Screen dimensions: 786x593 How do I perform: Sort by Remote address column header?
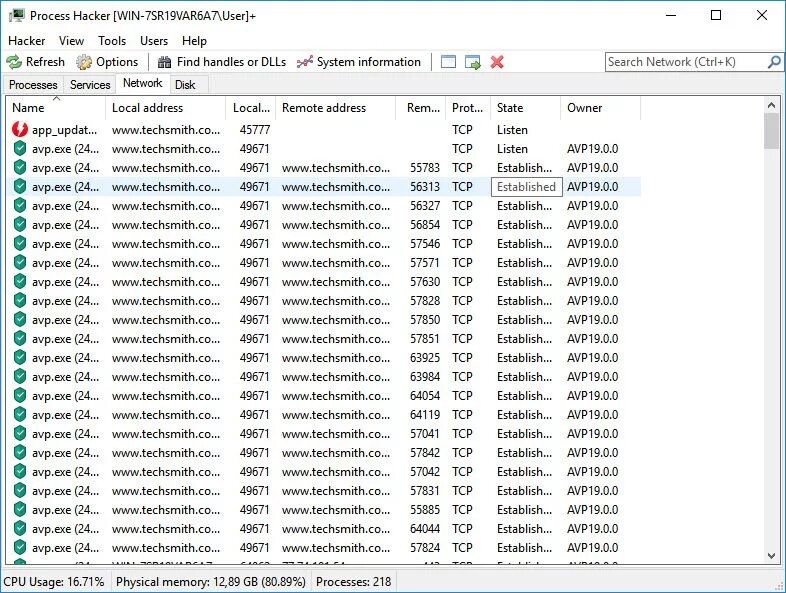335,108
